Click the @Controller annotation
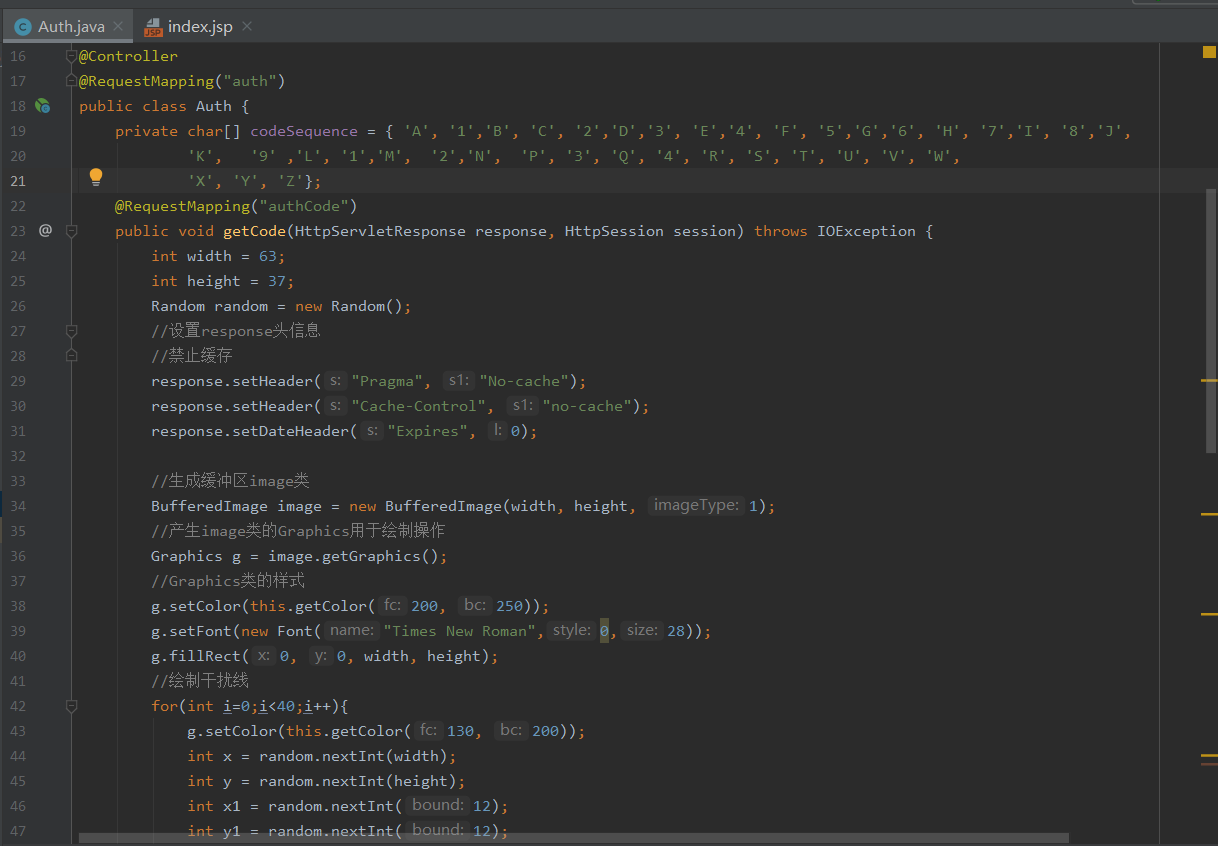1218x846 pixels. click(129, 56)
